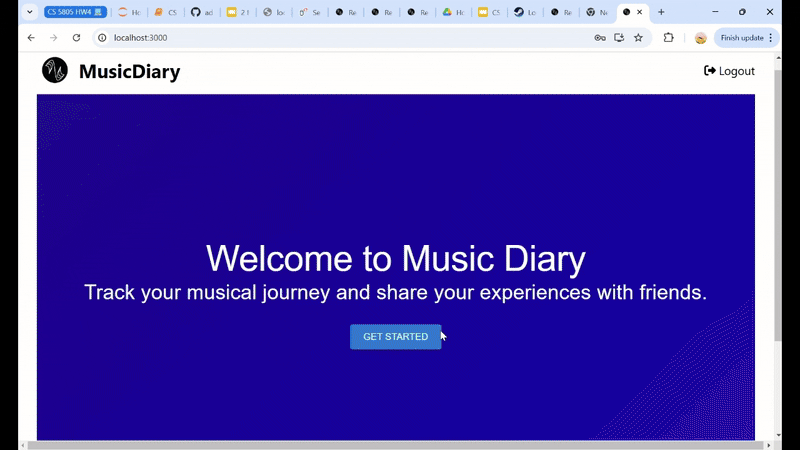Click the Logout link
Viewport: 800px width, 450px height.
[729, 71]
